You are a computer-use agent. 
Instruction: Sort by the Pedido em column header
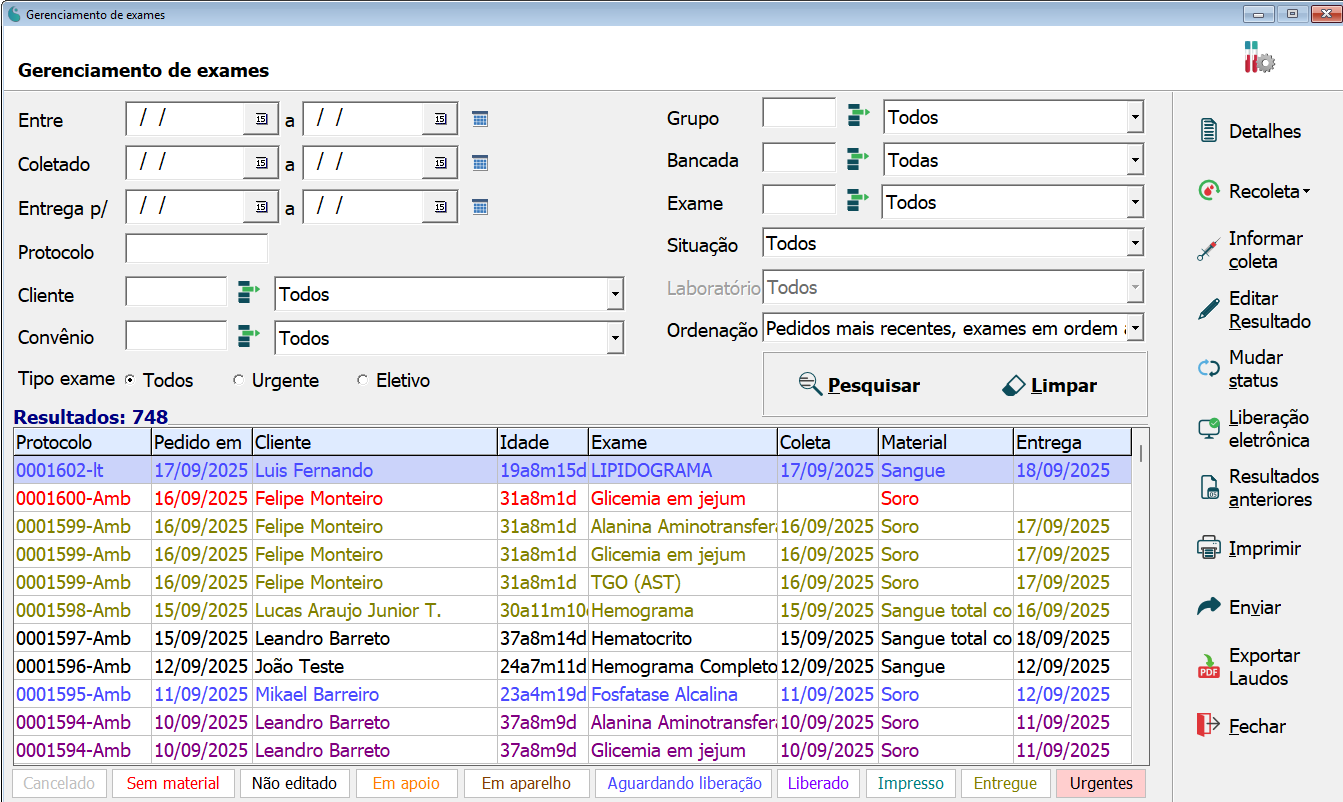click(x=201, y=442)
